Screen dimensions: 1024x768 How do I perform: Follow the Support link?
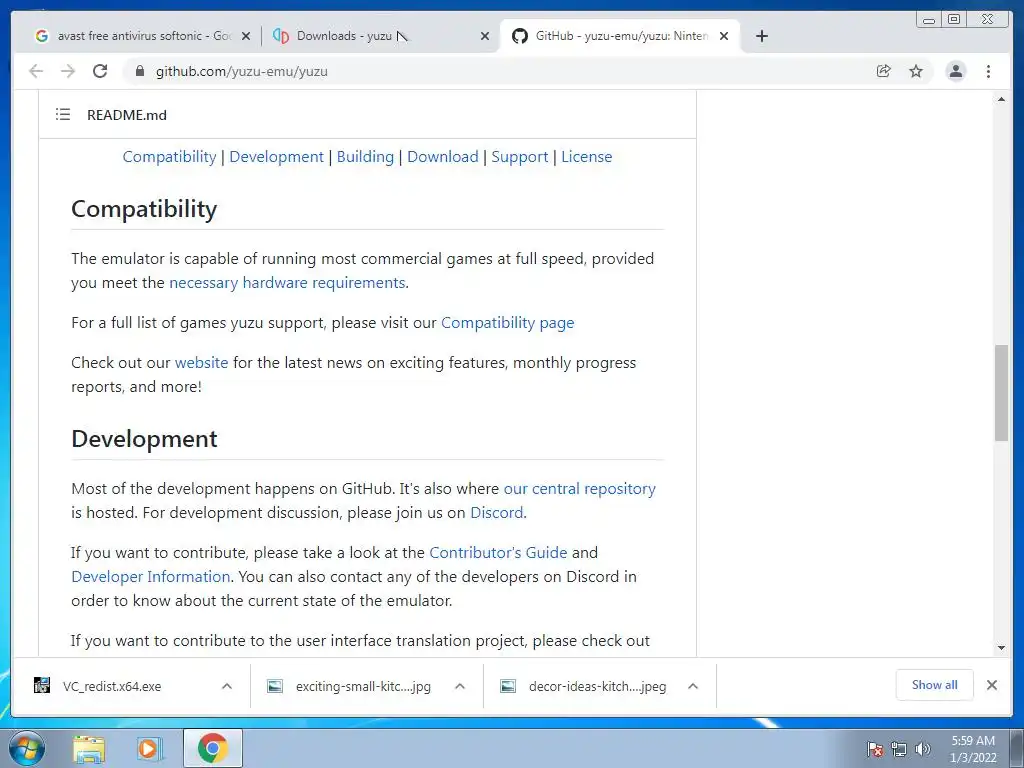click(x=520, y=157)
